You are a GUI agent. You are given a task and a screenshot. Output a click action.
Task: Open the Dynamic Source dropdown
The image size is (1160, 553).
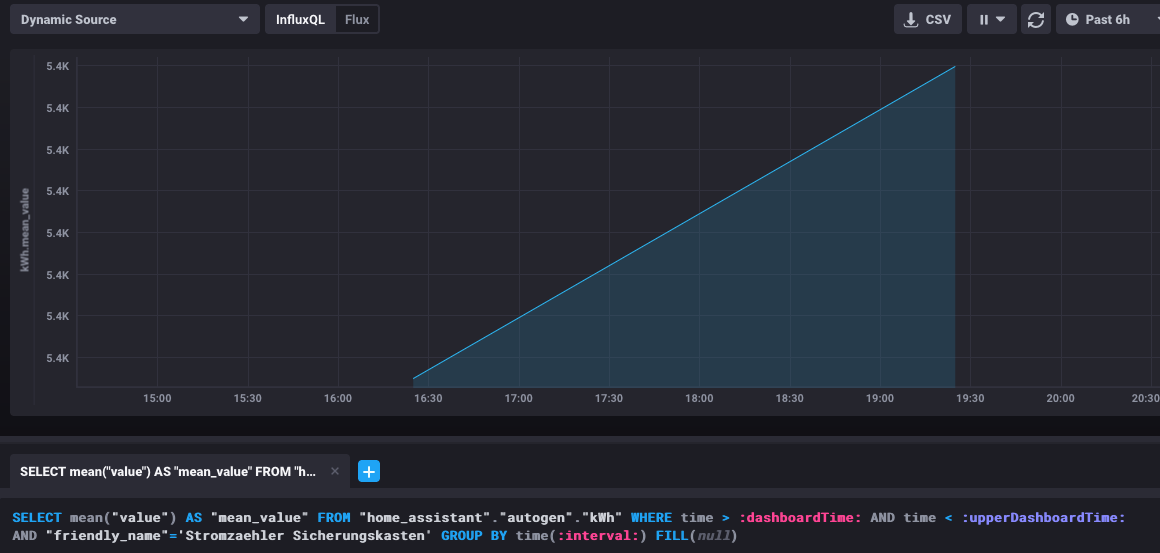click(x=134, y=19)
